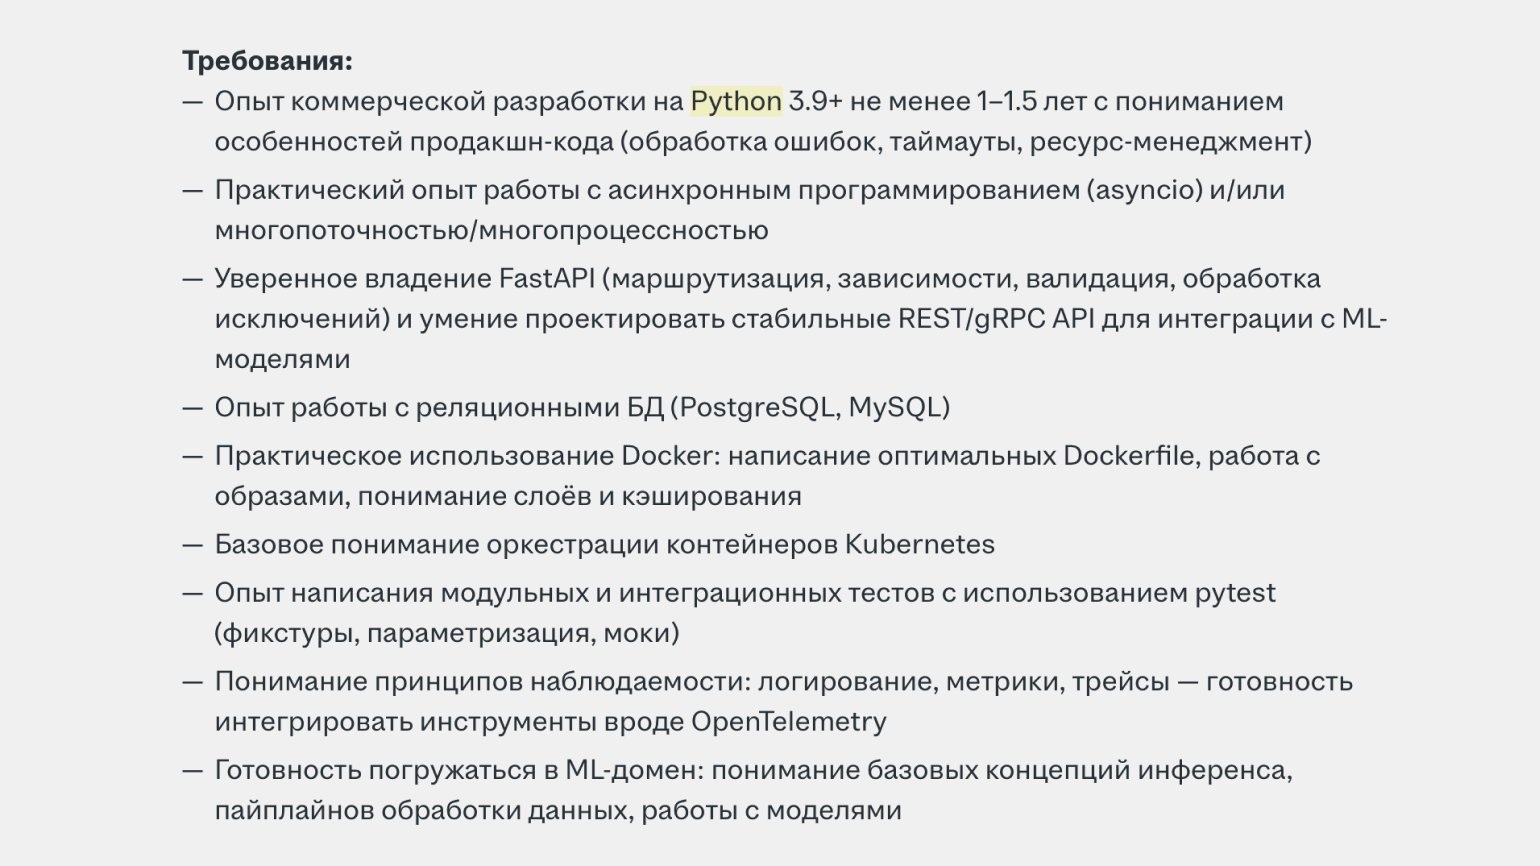Click the highlighted word Python
The height and width of the screenshot is (866, 1540).
click(x=736, y=102)
